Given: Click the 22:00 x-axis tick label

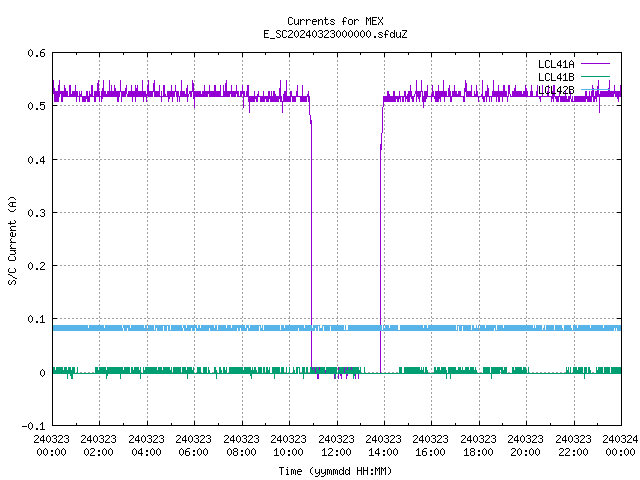Looking at the screenshot, I should pyautogui.click(x=573, y=452).
